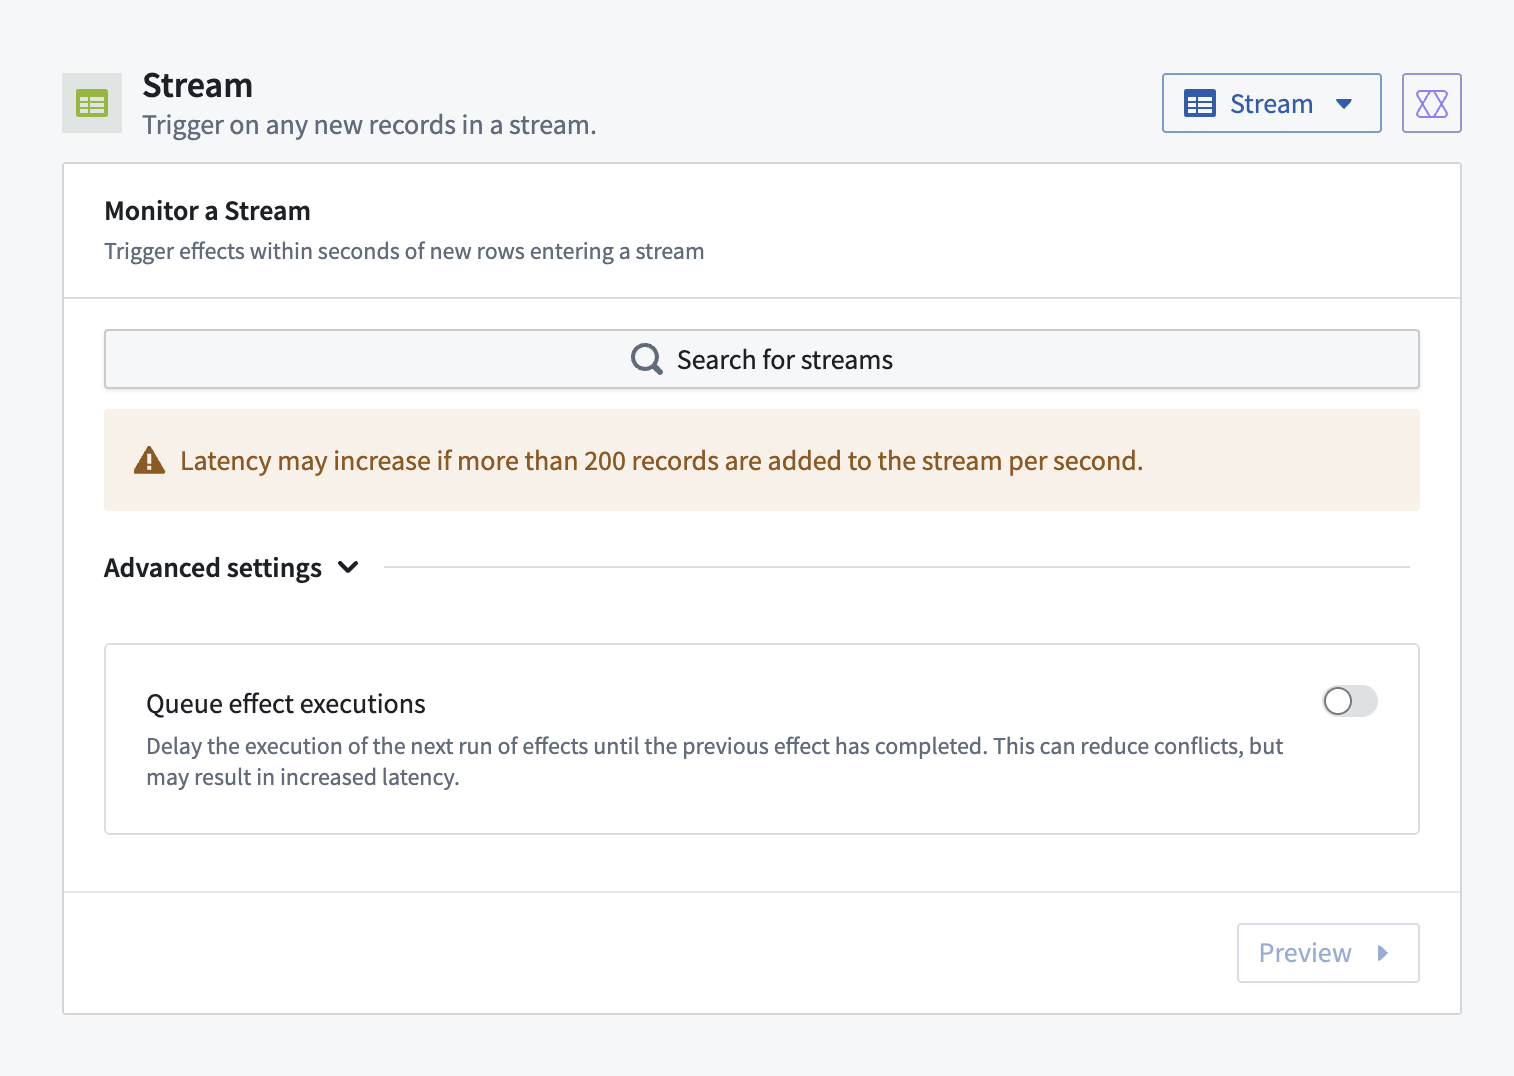The height and width of the screenshot is (1076, 1514).
Task: Click the magnifying glass search icon
Action: pos(647,359)
